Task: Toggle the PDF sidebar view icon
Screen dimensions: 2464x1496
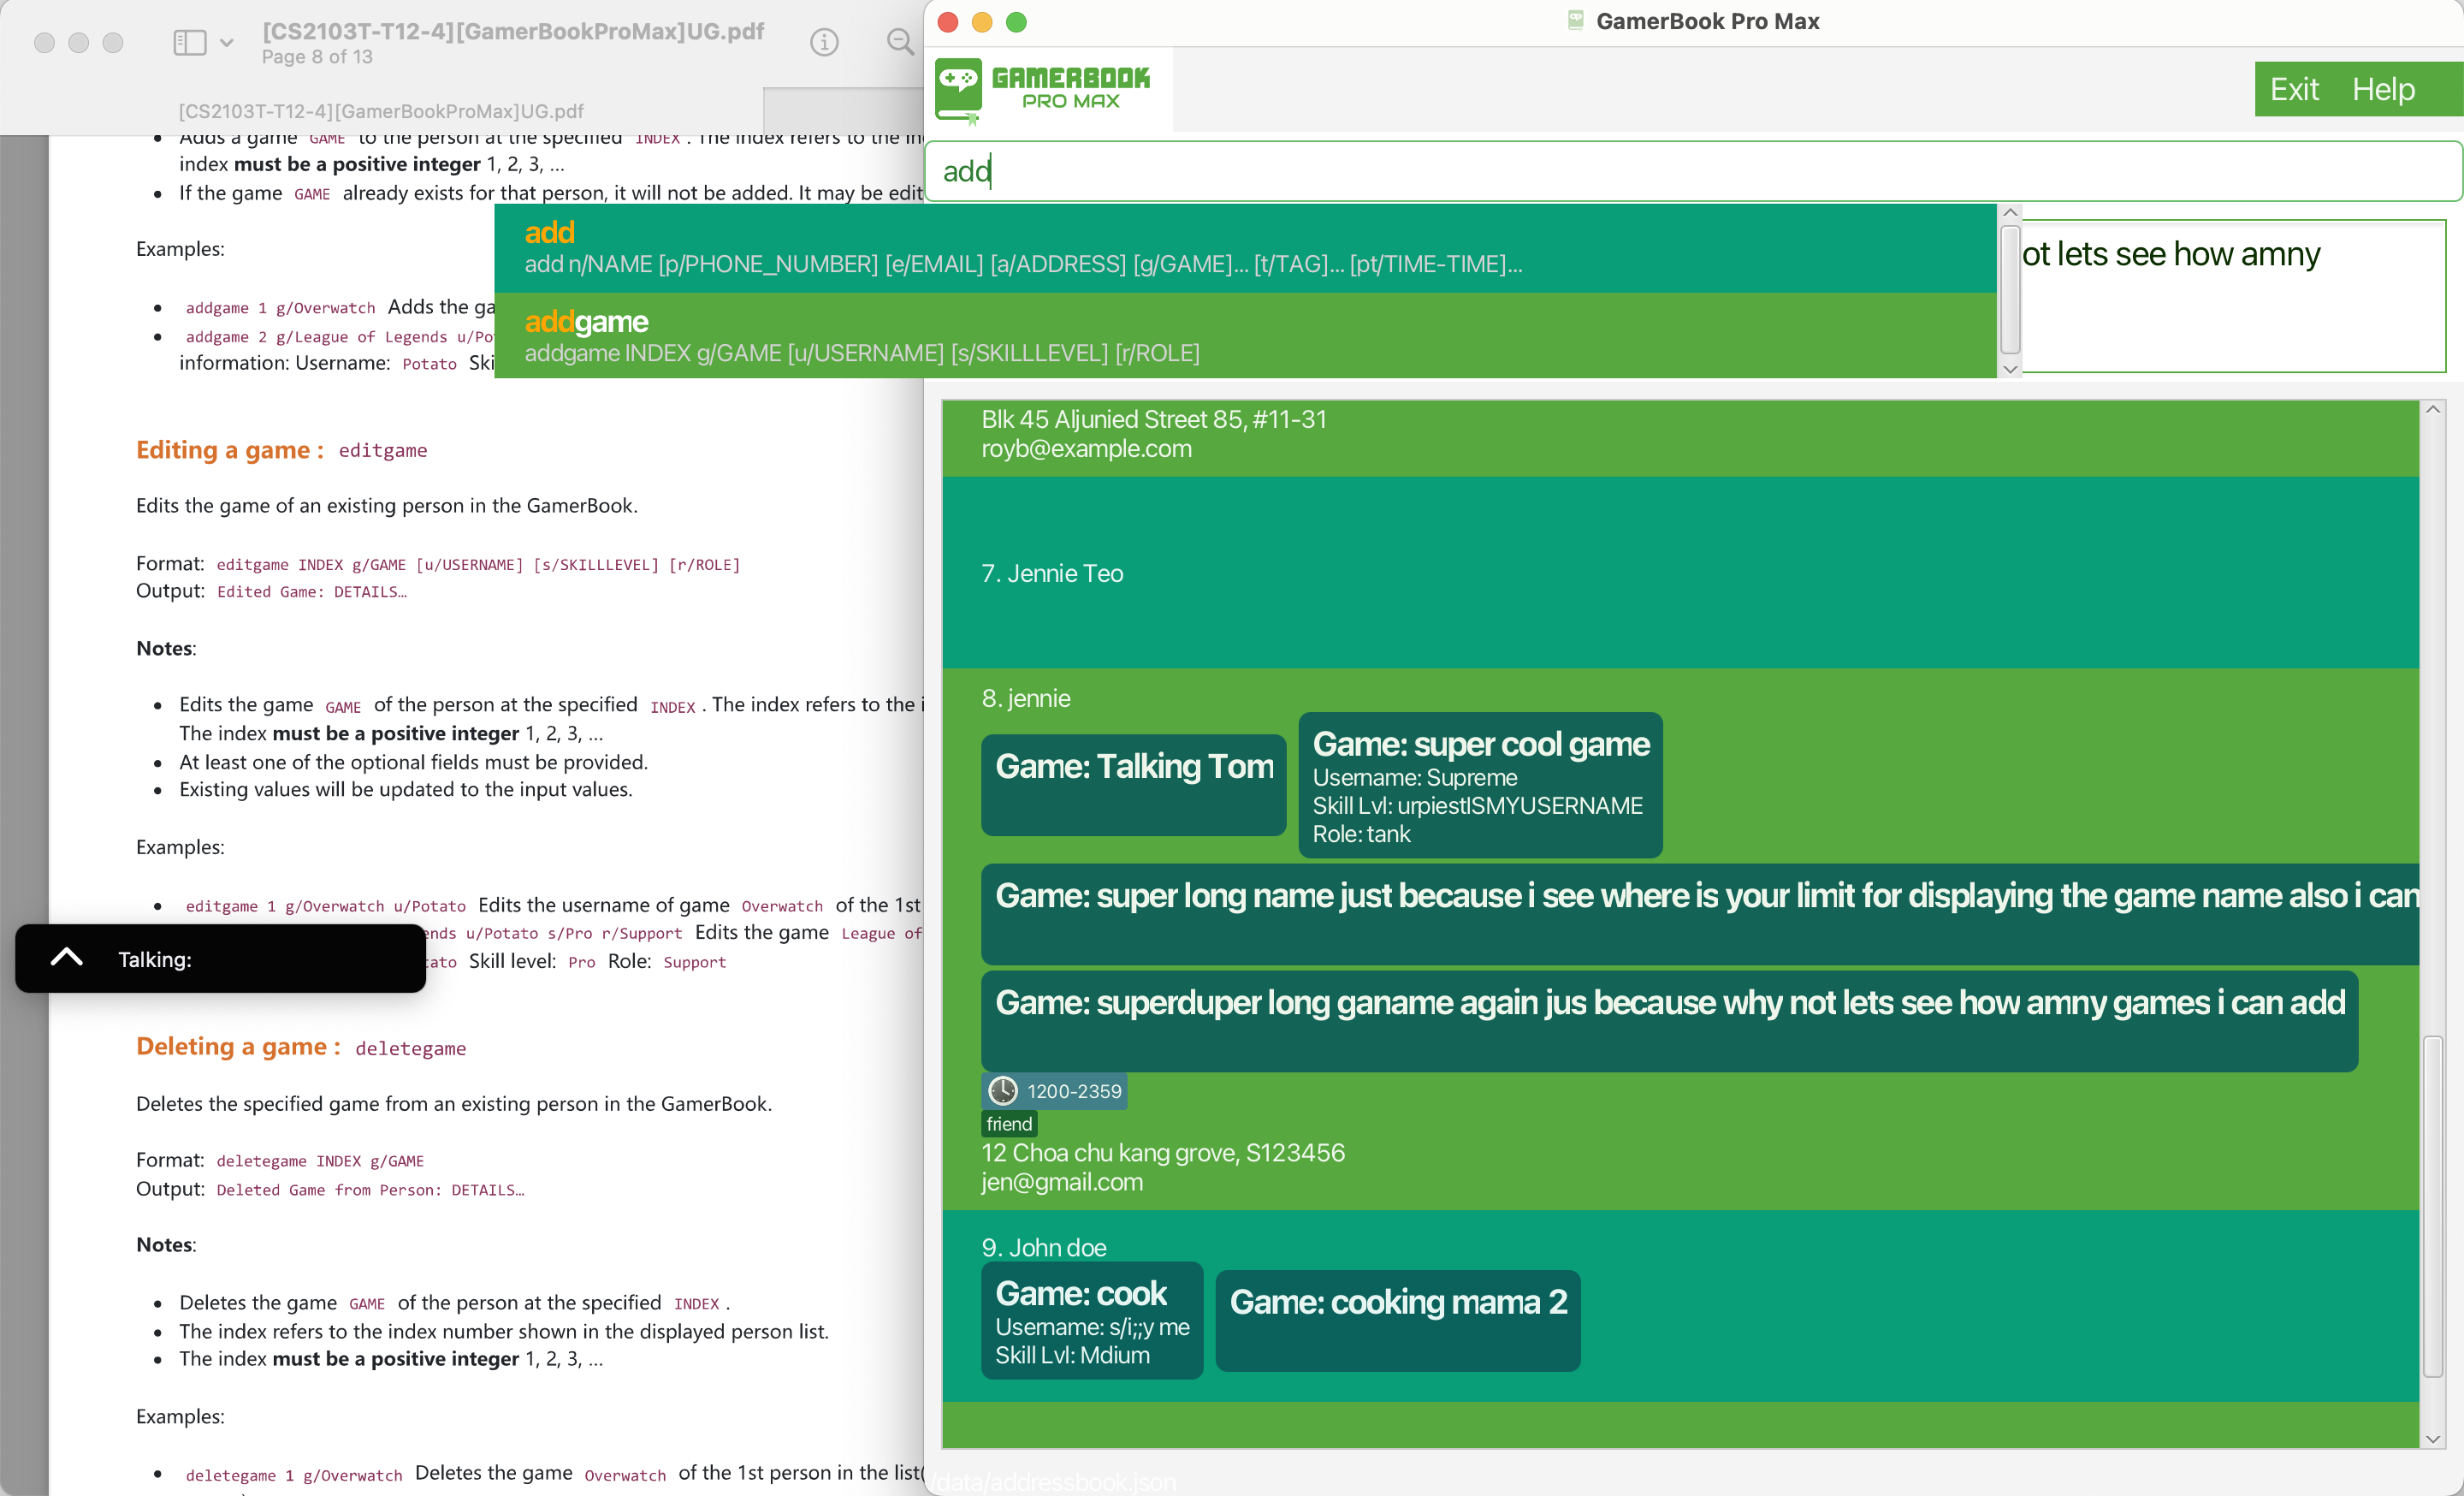Action: (x=189, y=42)
